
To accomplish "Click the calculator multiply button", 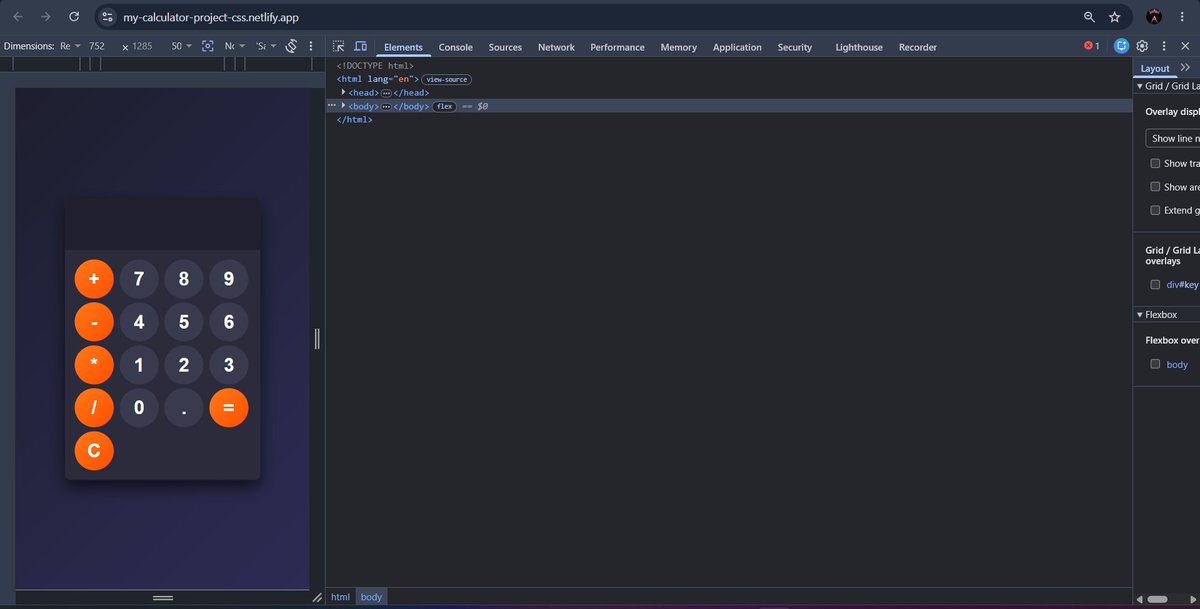I will (x=94, y=364).
